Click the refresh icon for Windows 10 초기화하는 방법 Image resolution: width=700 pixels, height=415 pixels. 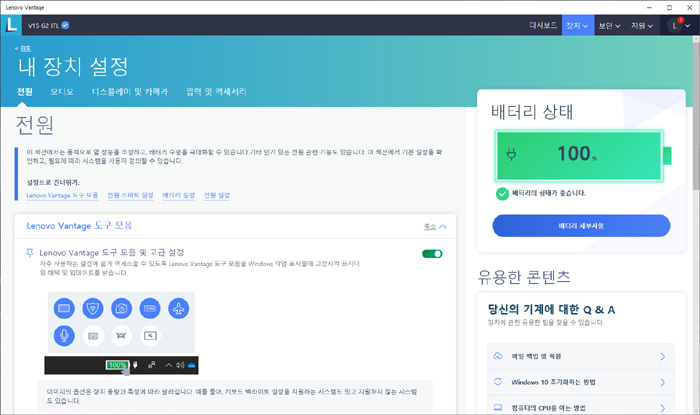tap(498, 382)
